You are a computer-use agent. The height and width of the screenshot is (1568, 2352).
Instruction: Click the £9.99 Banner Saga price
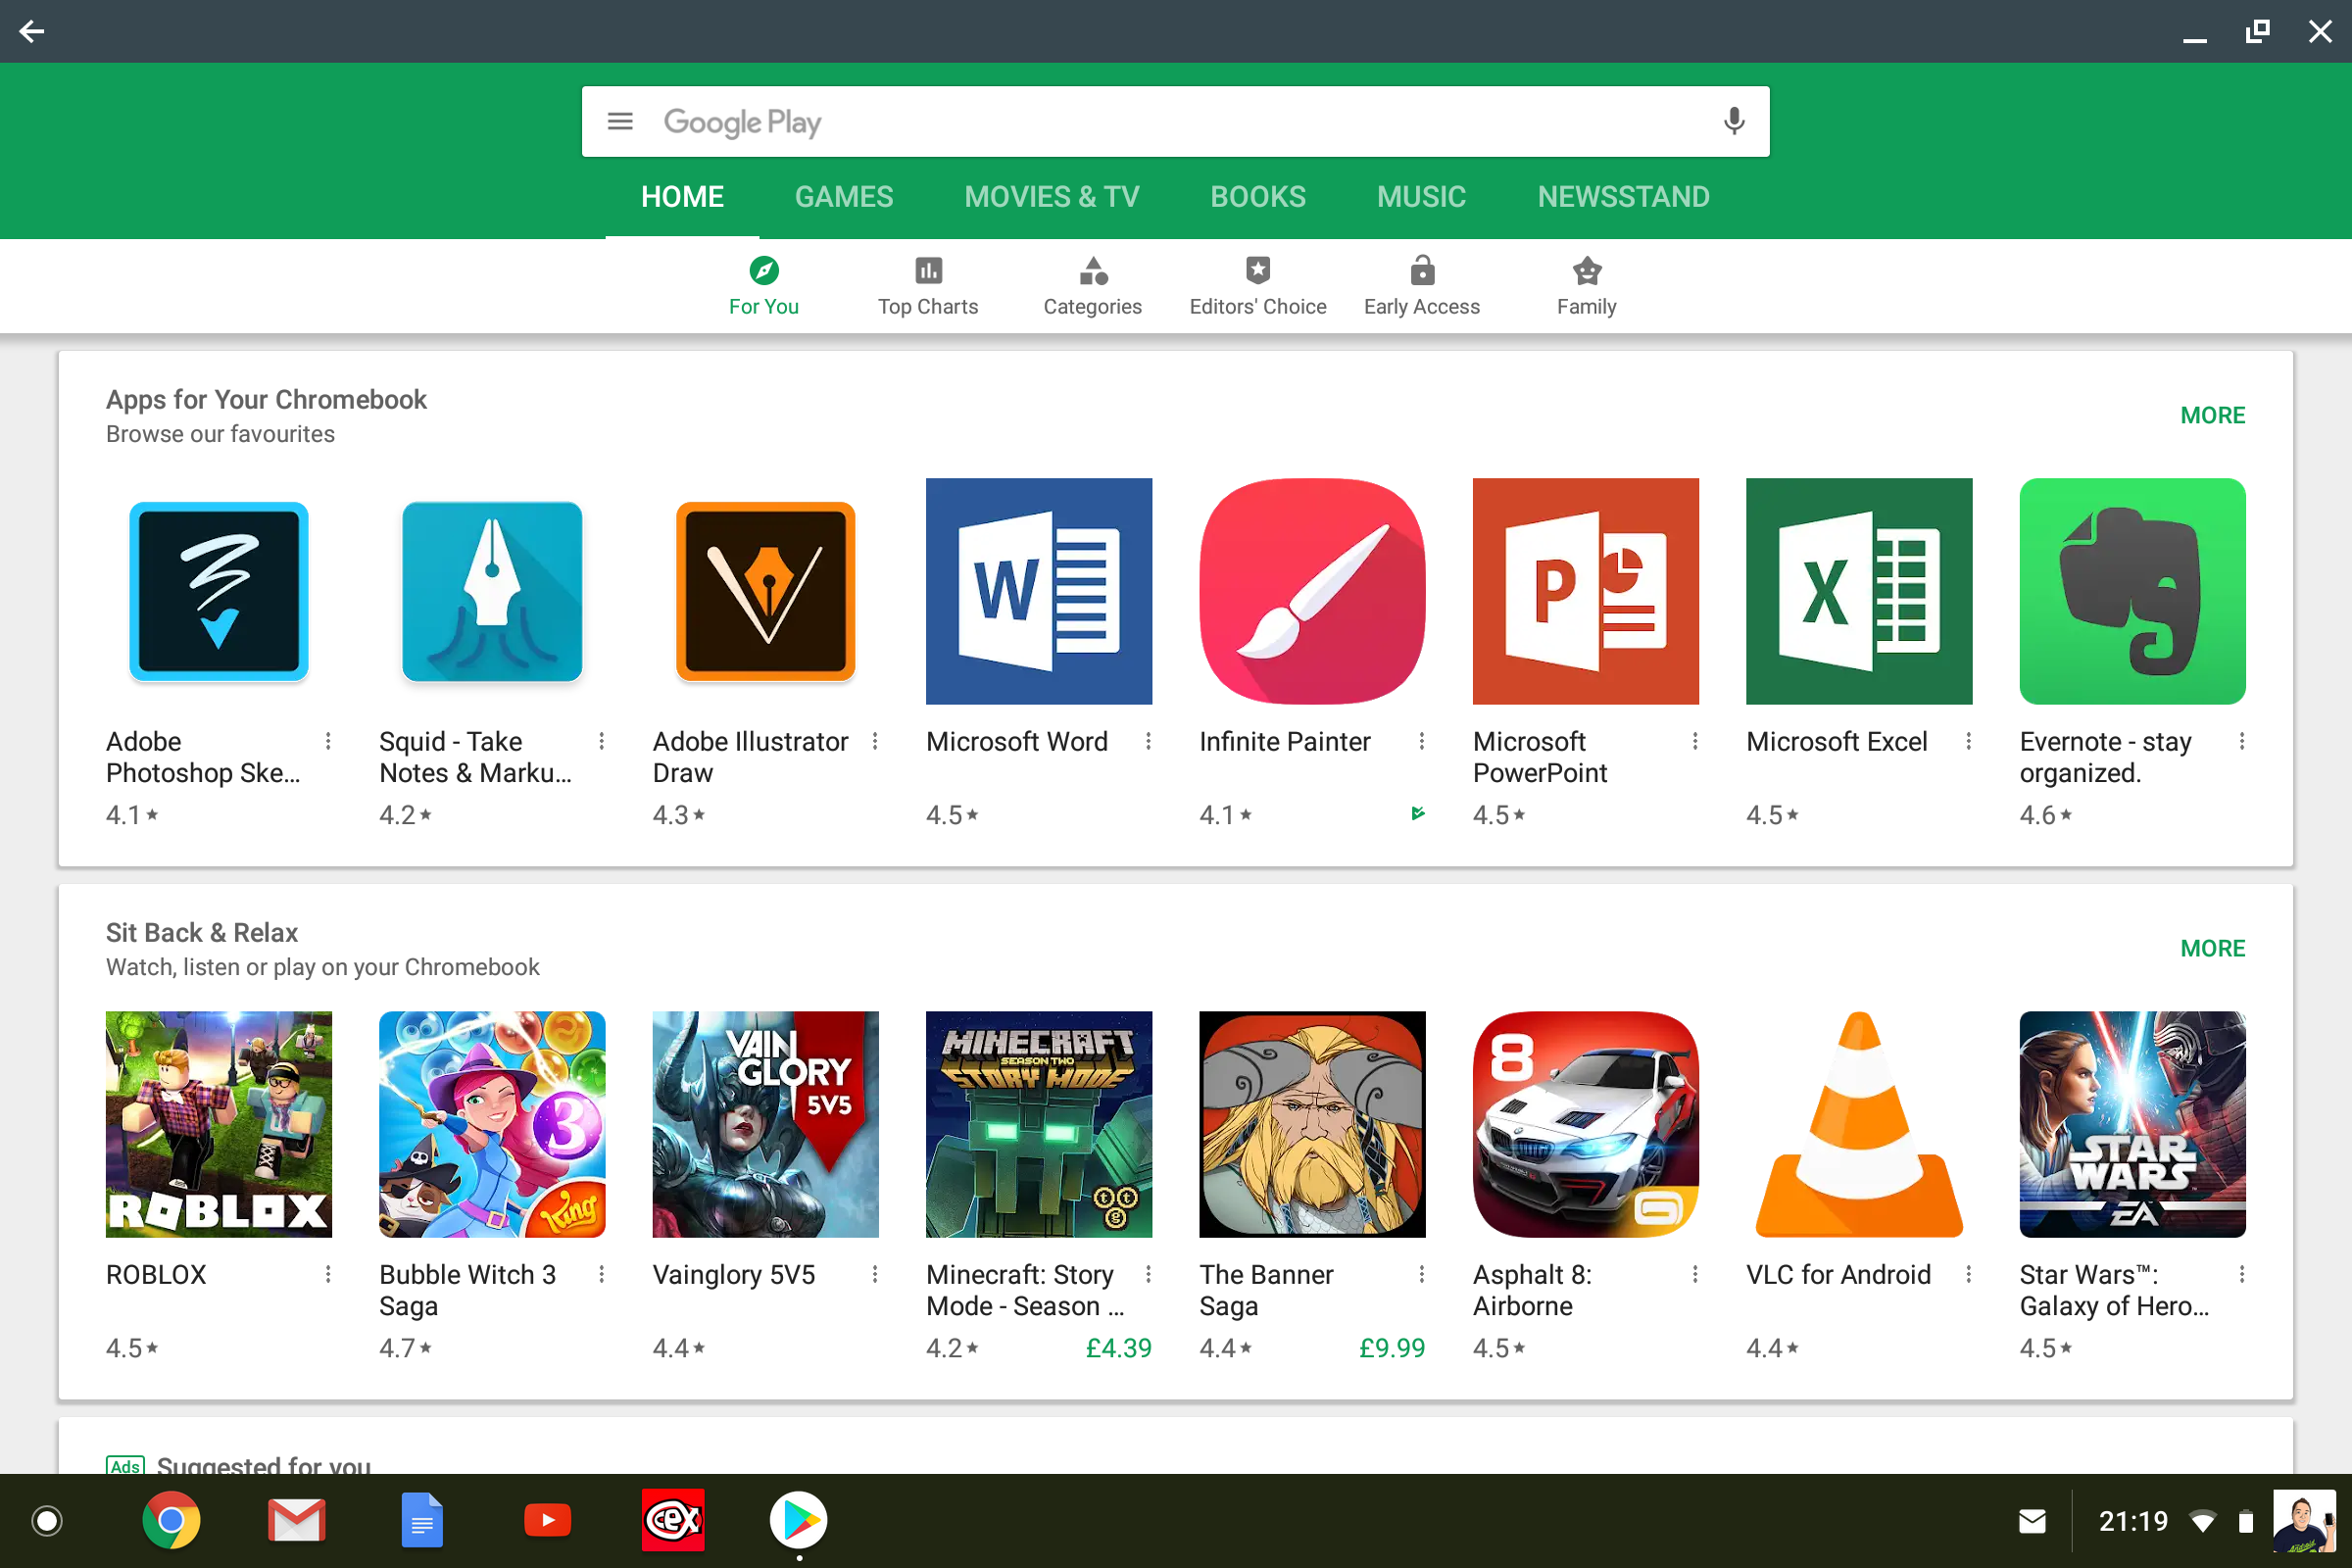pos(1391,1348)
